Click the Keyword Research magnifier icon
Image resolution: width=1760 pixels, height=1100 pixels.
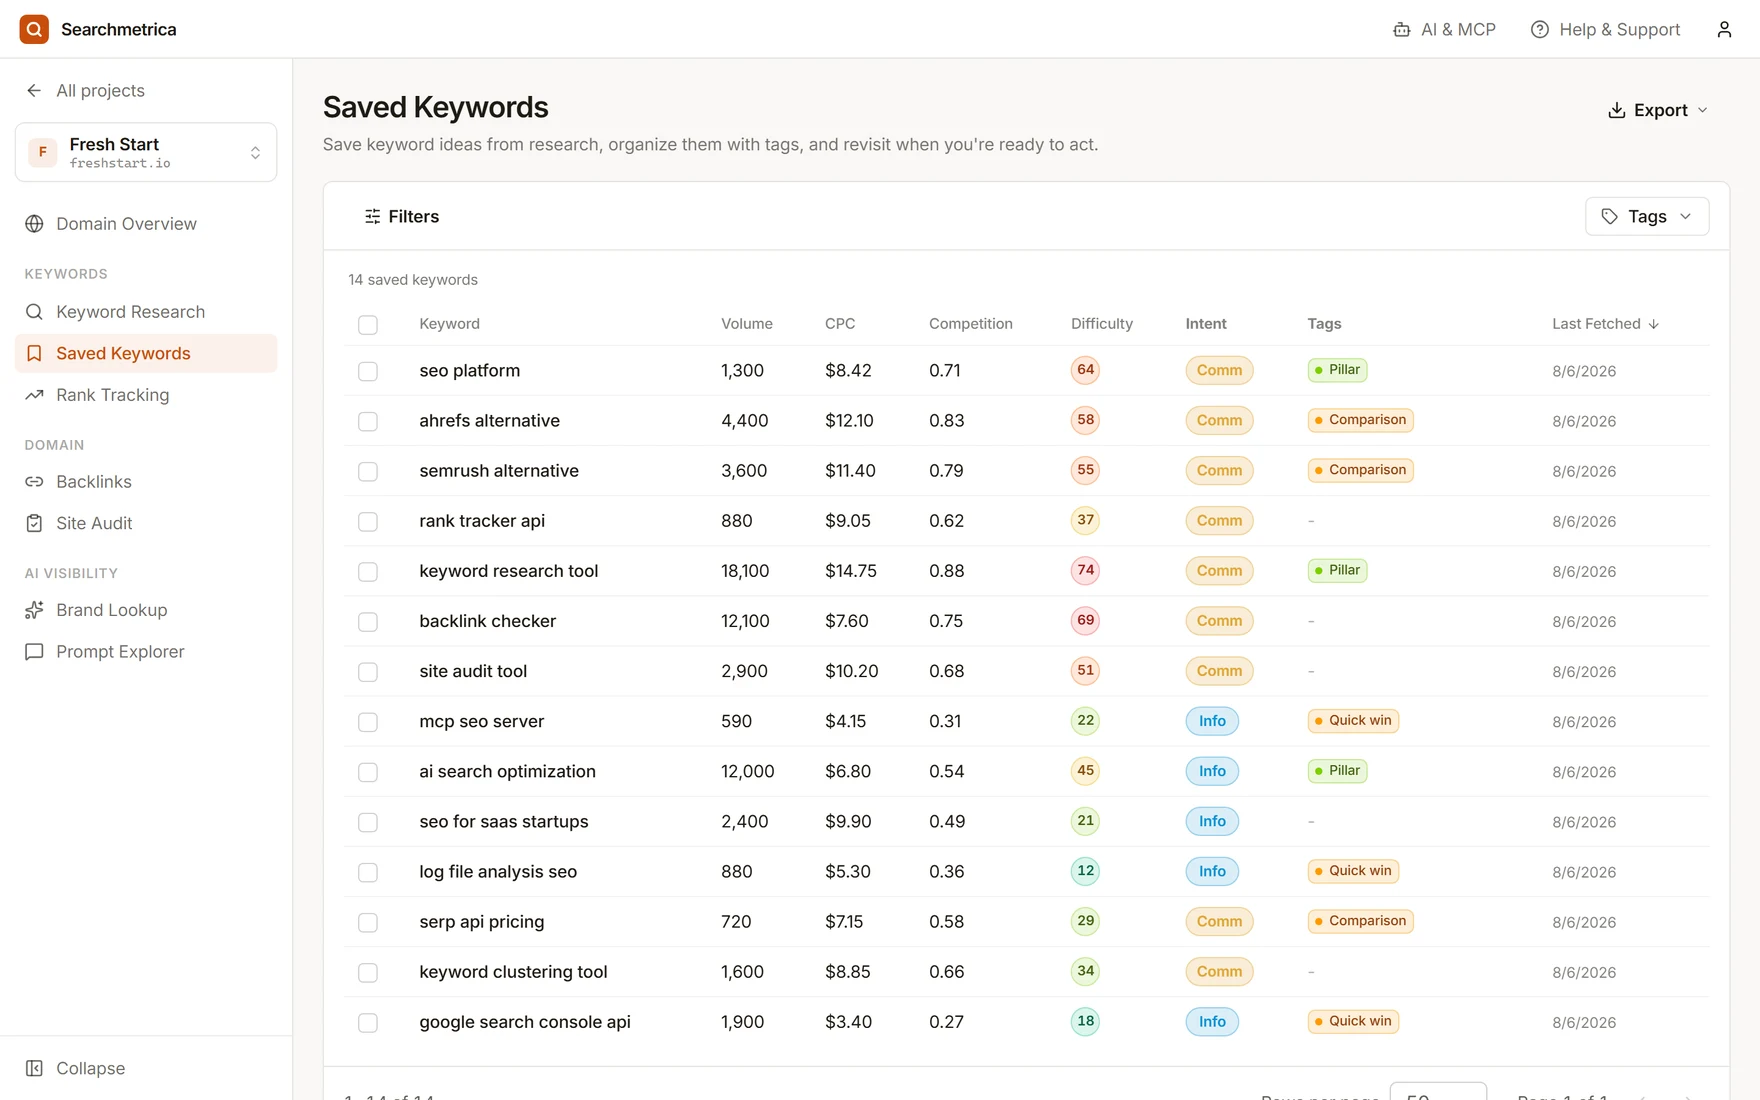[34, 312]
